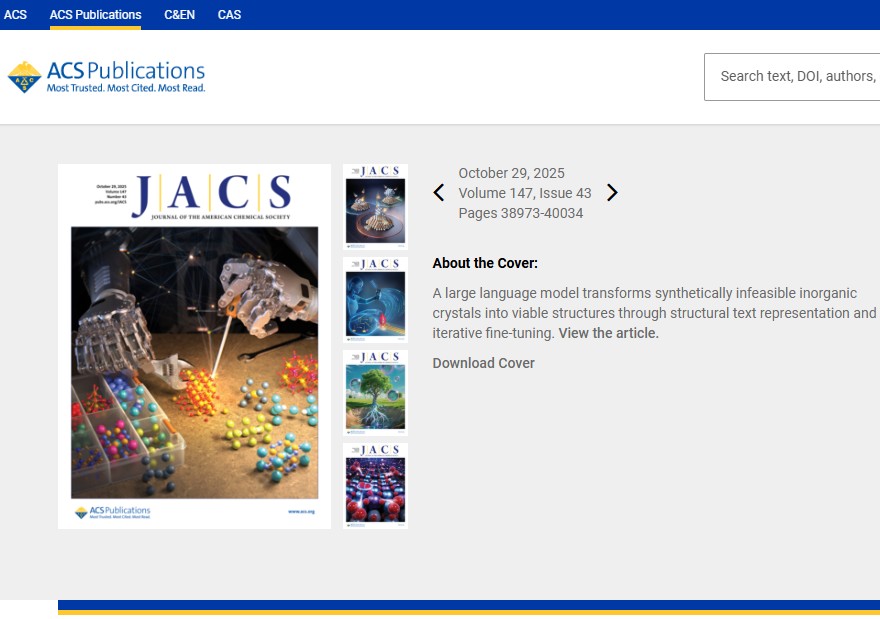Click the 'October 29, 2025' date text
Image resolution: width=880 pixels, height=619 pixels.
coord(511,173)
